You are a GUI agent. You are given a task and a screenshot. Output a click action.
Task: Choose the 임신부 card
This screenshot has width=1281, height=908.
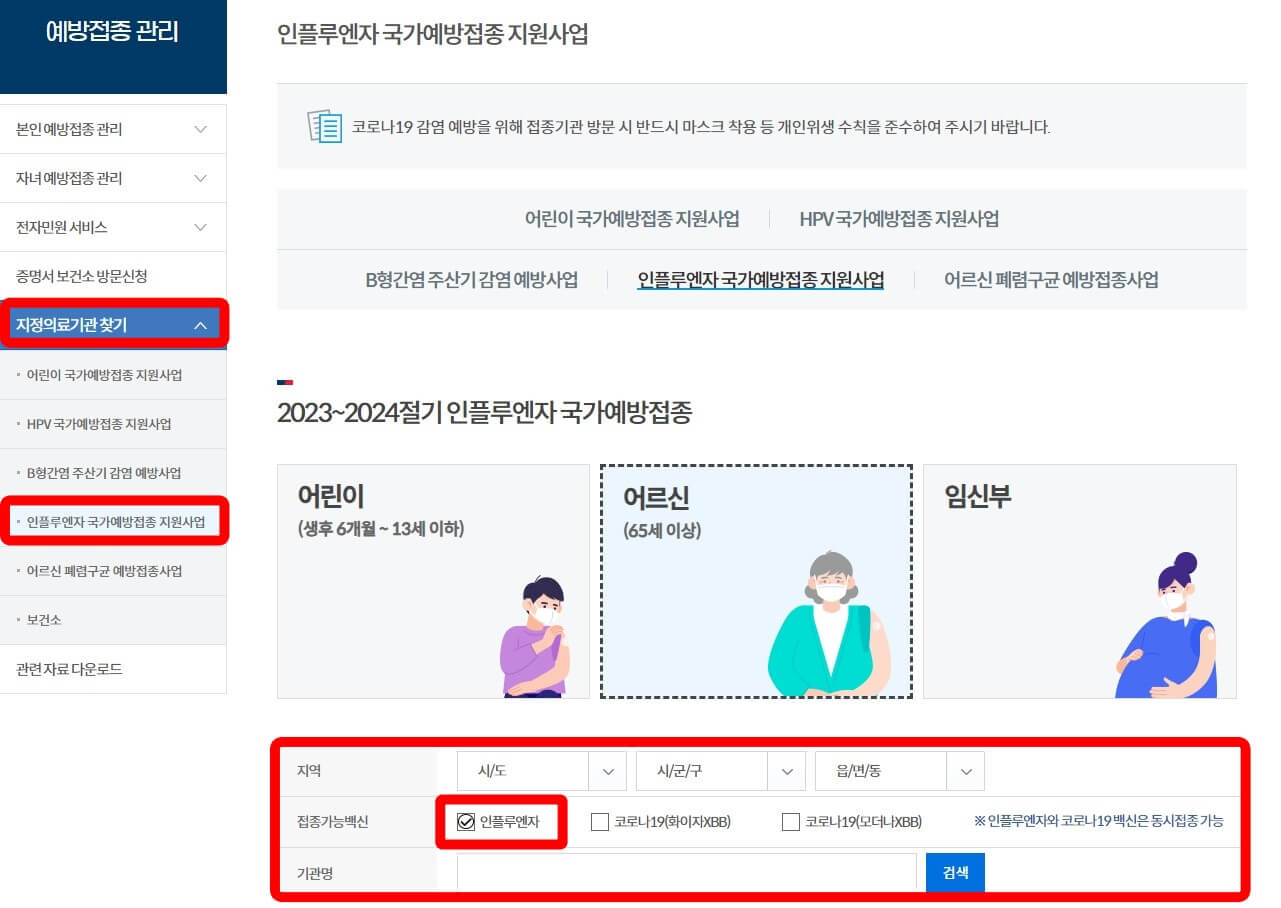1080,581
